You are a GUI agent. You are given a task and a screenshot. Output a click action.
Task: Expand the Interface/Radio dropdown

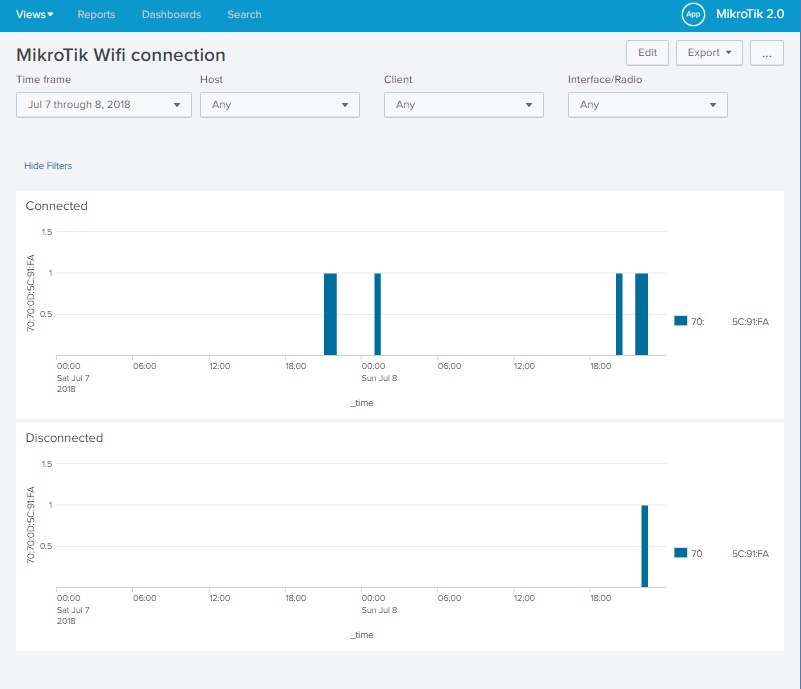tap(648, 105)
